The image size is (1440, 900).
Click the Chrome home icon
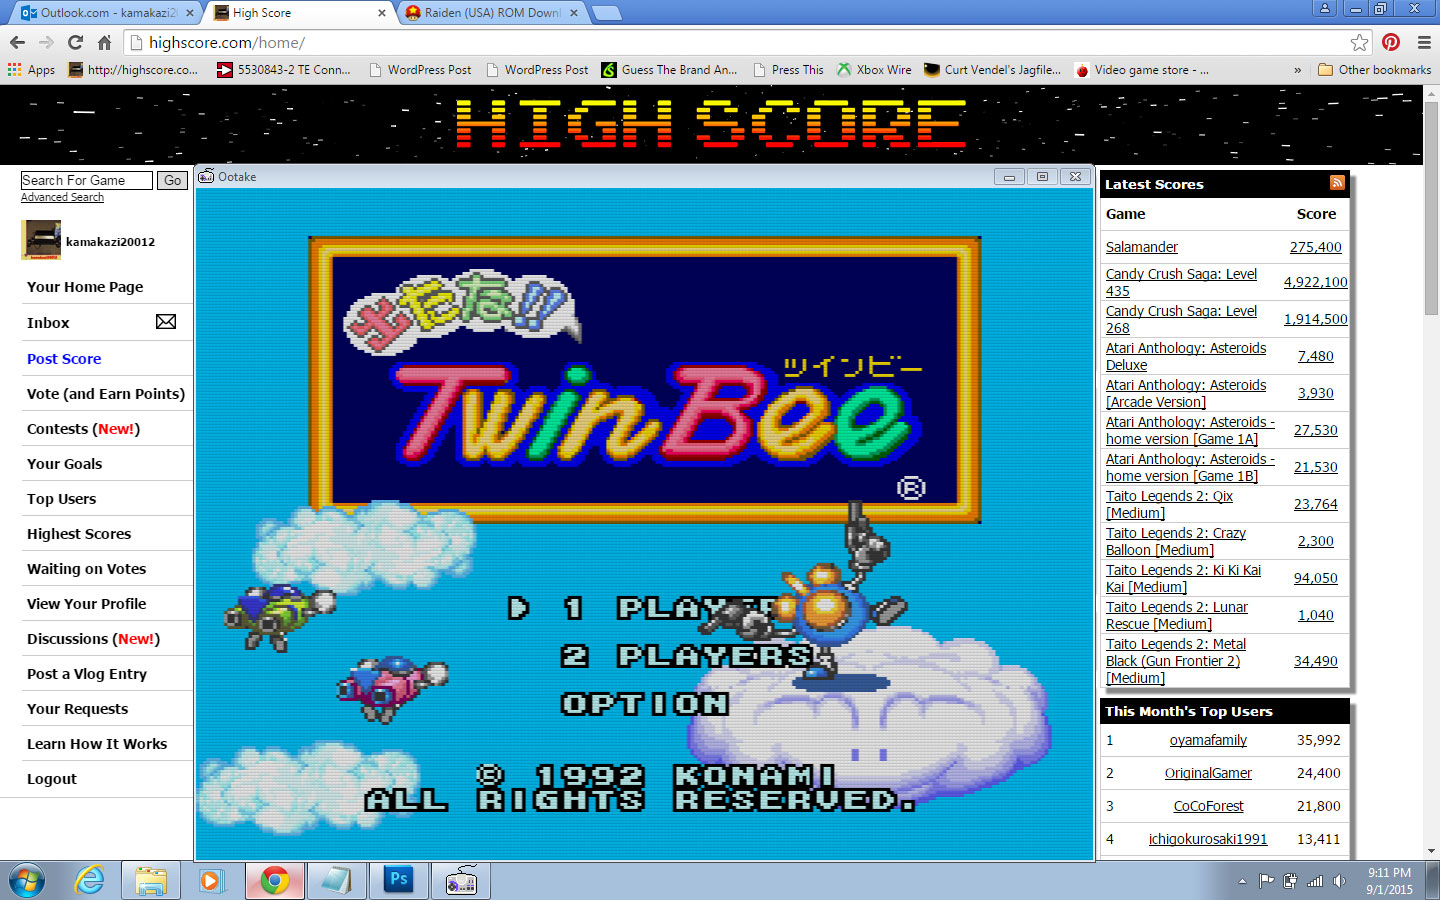pyautogui.click(x=104, y=43)
